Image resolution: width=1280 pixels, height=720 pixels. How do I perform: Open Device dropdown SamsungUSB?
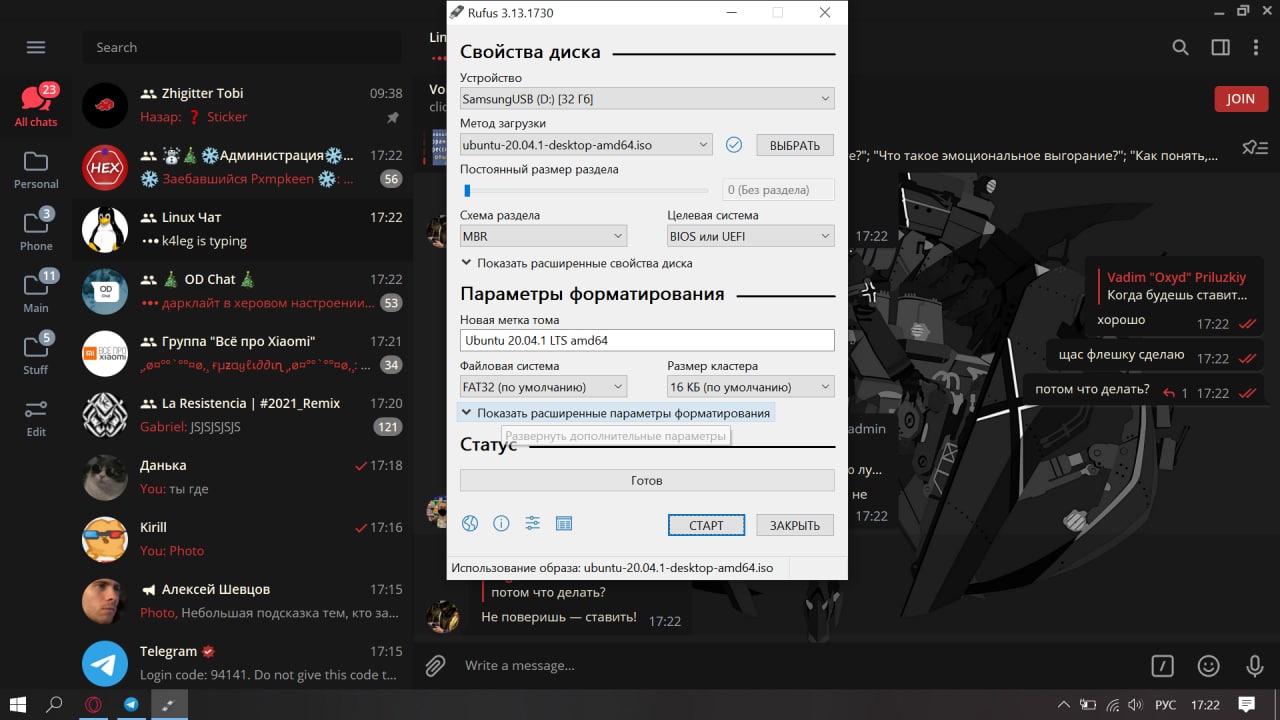tap(647, 99)
